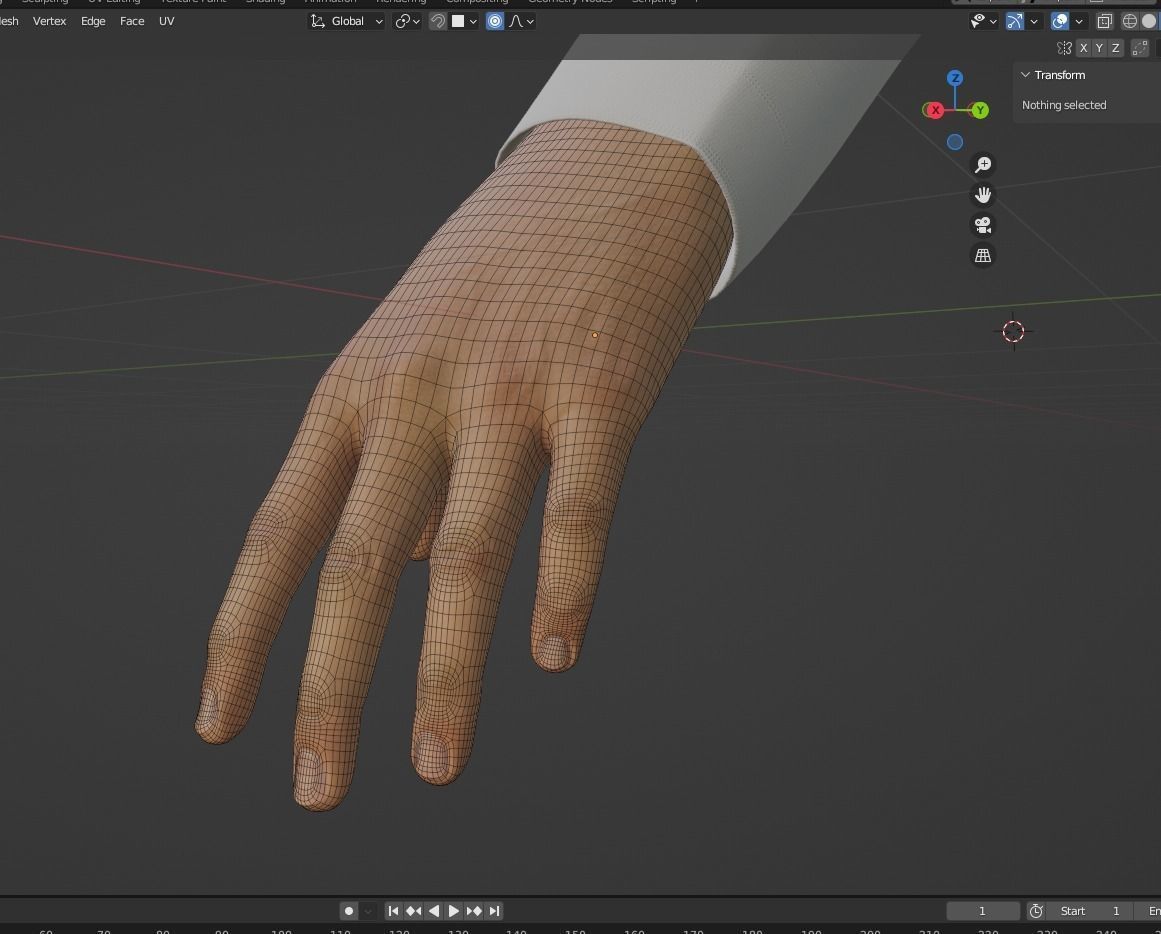Open viewport object visibility eye dropdown
1161x934 pixels.
pyautogui.click(x=983, y=21)
